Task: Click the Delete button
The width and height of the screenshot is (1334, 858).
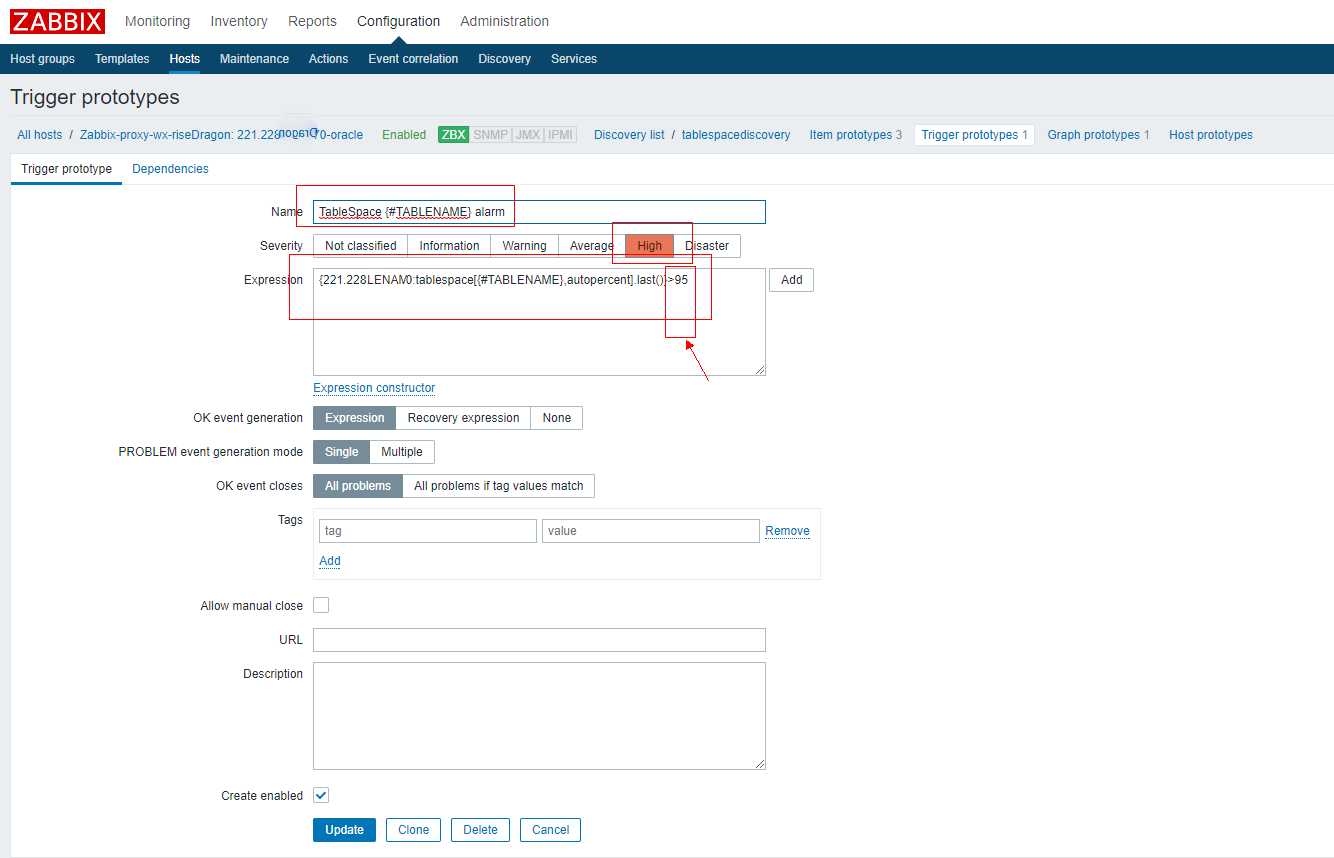Action: tap(480, 830)
